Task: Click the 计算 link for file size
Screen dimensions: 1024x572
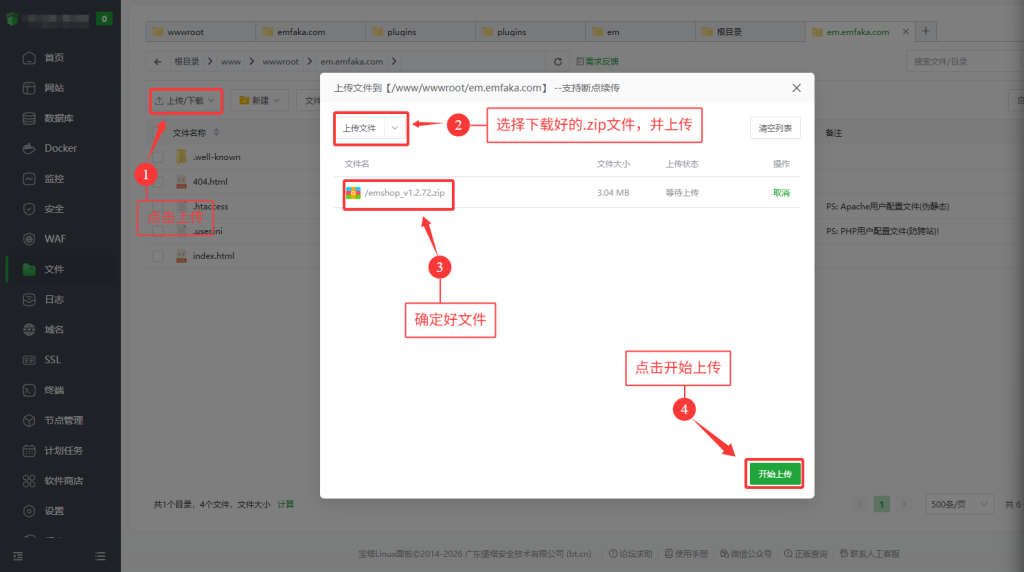Action: click(285, 504)
